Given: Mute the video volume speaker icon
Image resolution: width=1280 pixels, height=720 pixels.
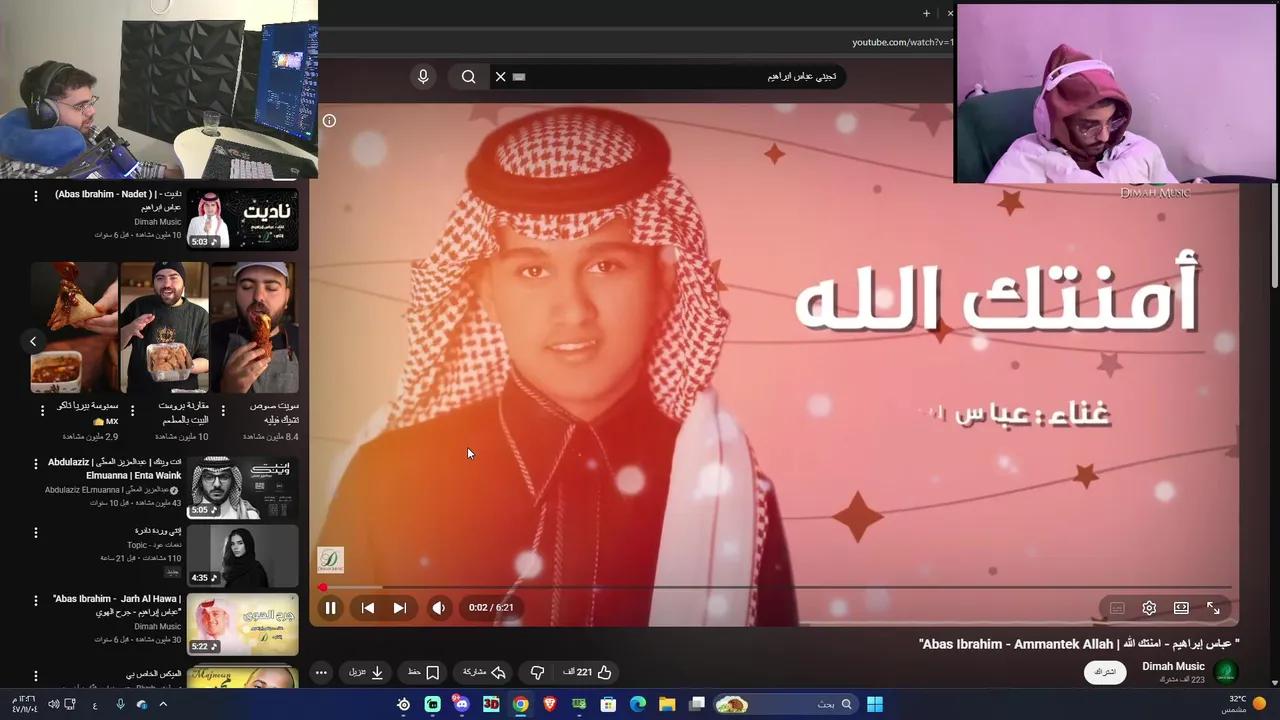Looking at the screenshot, I should [x=438, y=608].
